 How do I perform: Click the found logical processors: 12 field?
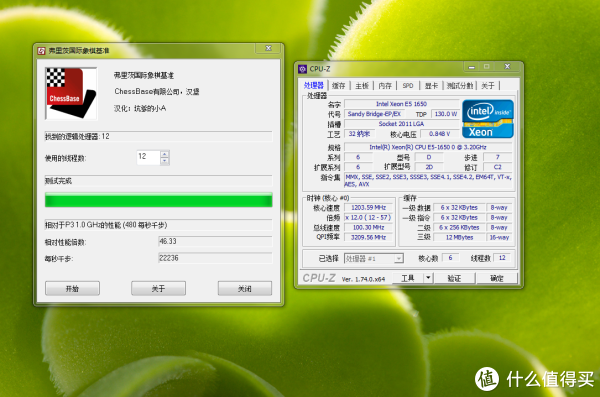point(158,136)
